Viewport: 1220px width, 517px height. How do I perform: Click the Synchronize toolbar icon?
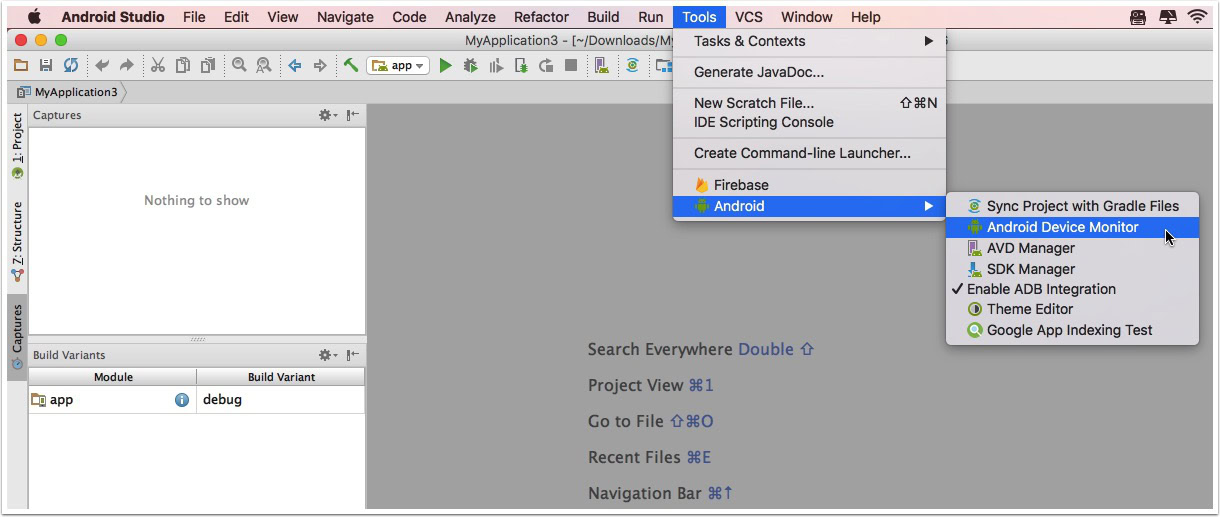(71, 65)
